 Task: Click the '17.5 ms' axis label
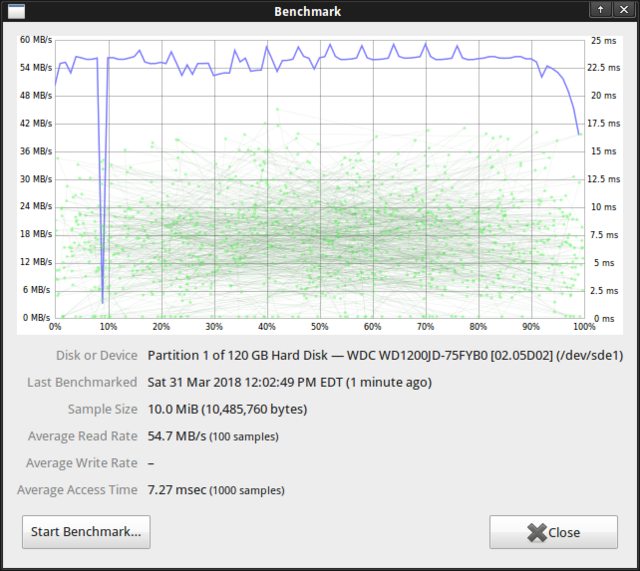(x=604, y=123)
